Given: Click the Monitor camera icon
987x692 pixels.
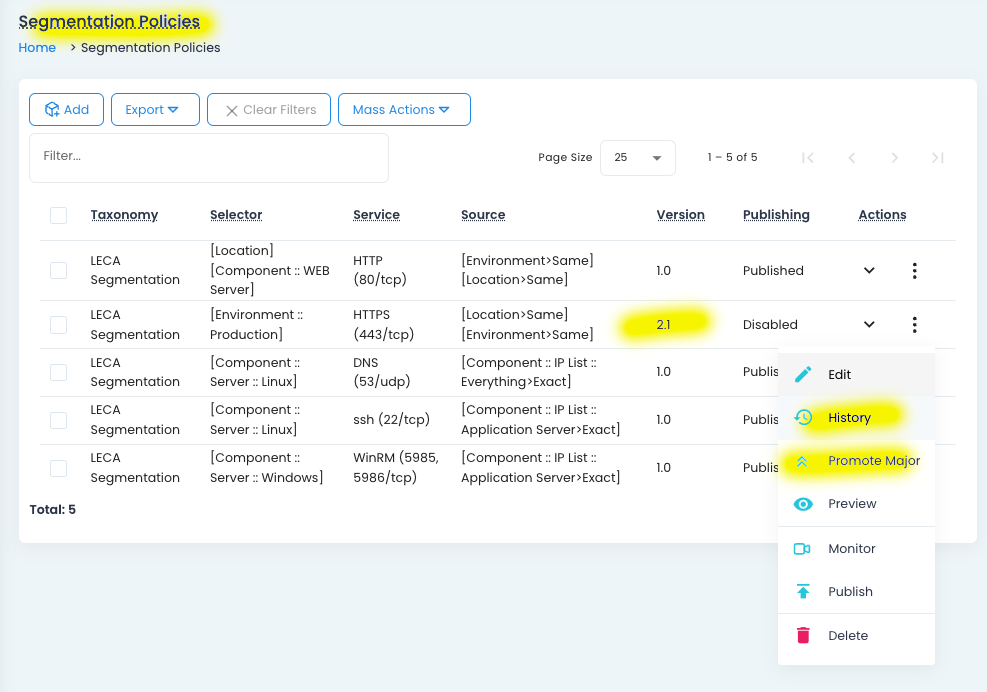Looking at the screenshot, I should (802, 549).
